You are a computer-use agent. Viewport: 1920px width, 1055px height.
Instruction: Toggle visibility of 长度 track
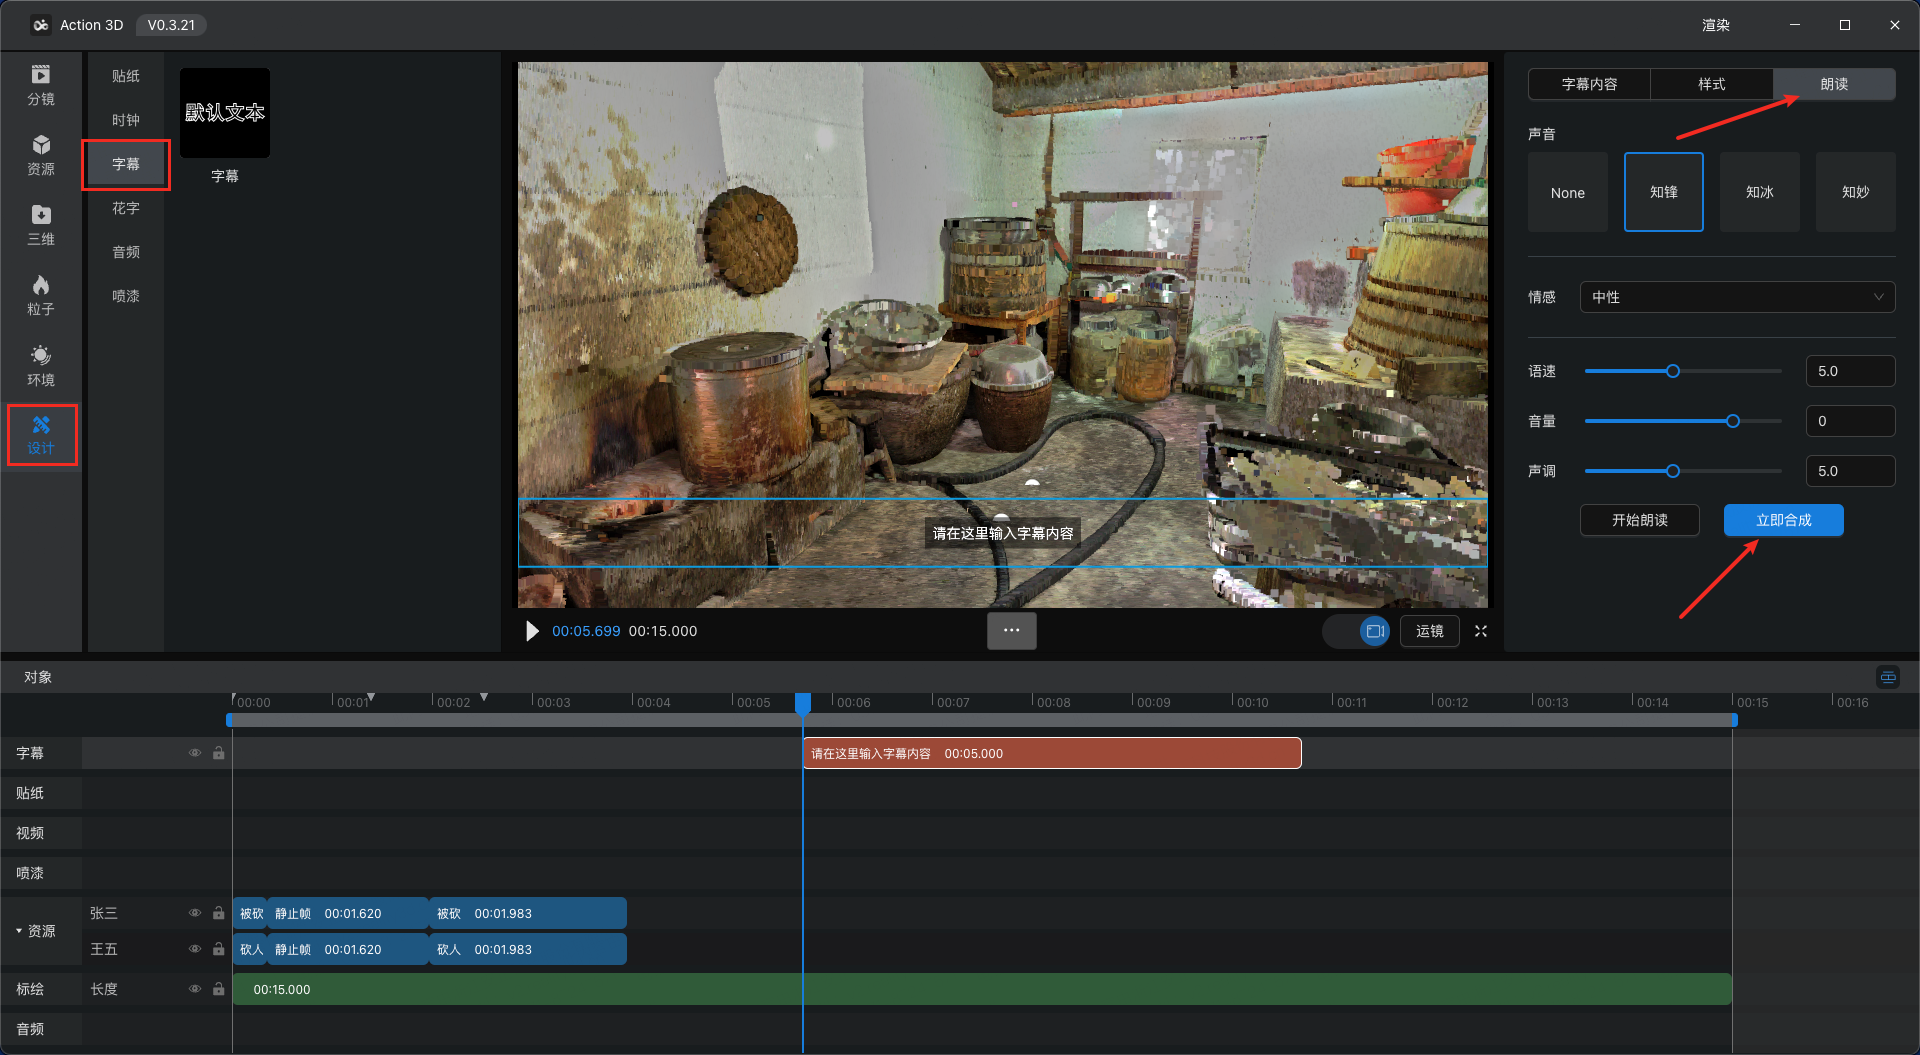pyautogui.click(x=195, y=989)
